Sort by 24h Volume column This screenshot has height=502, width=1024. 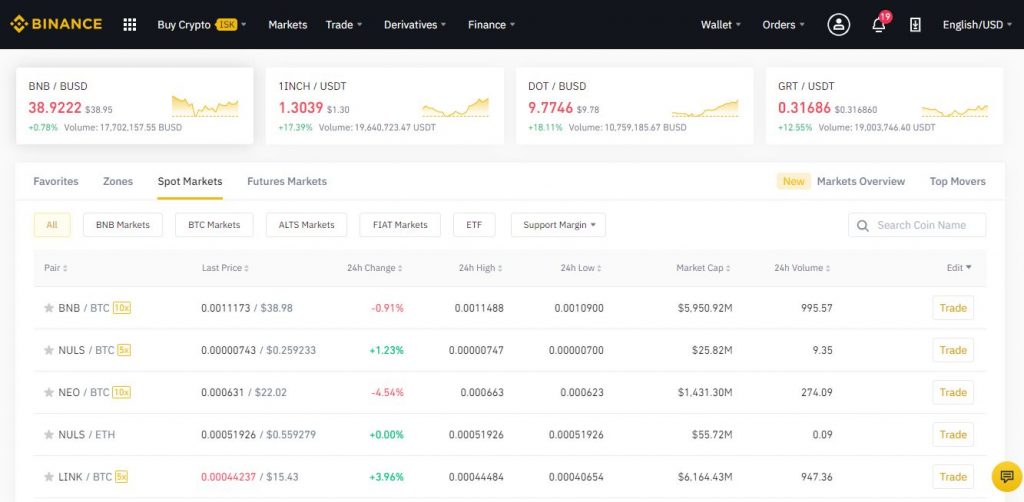[x=803, y=268]
